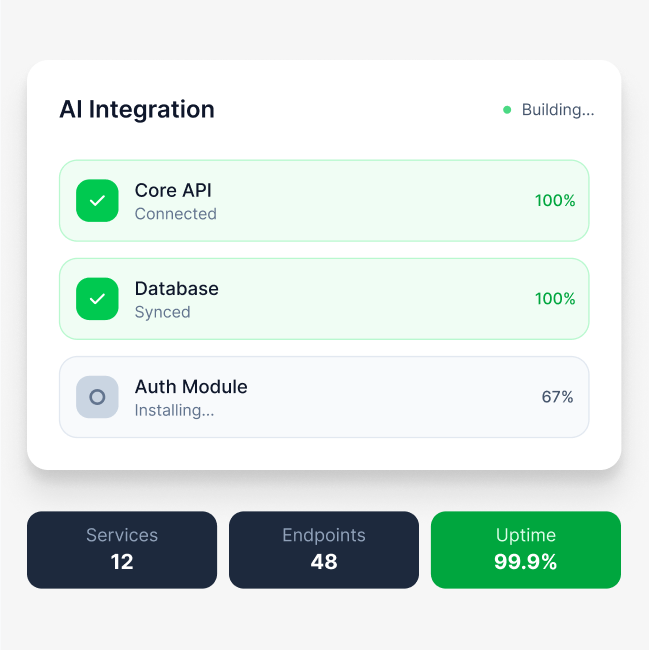The height and width of the screenshot is (650, 649).
Task: Click the Synced status under Database
Action: [x=162, y=312]
